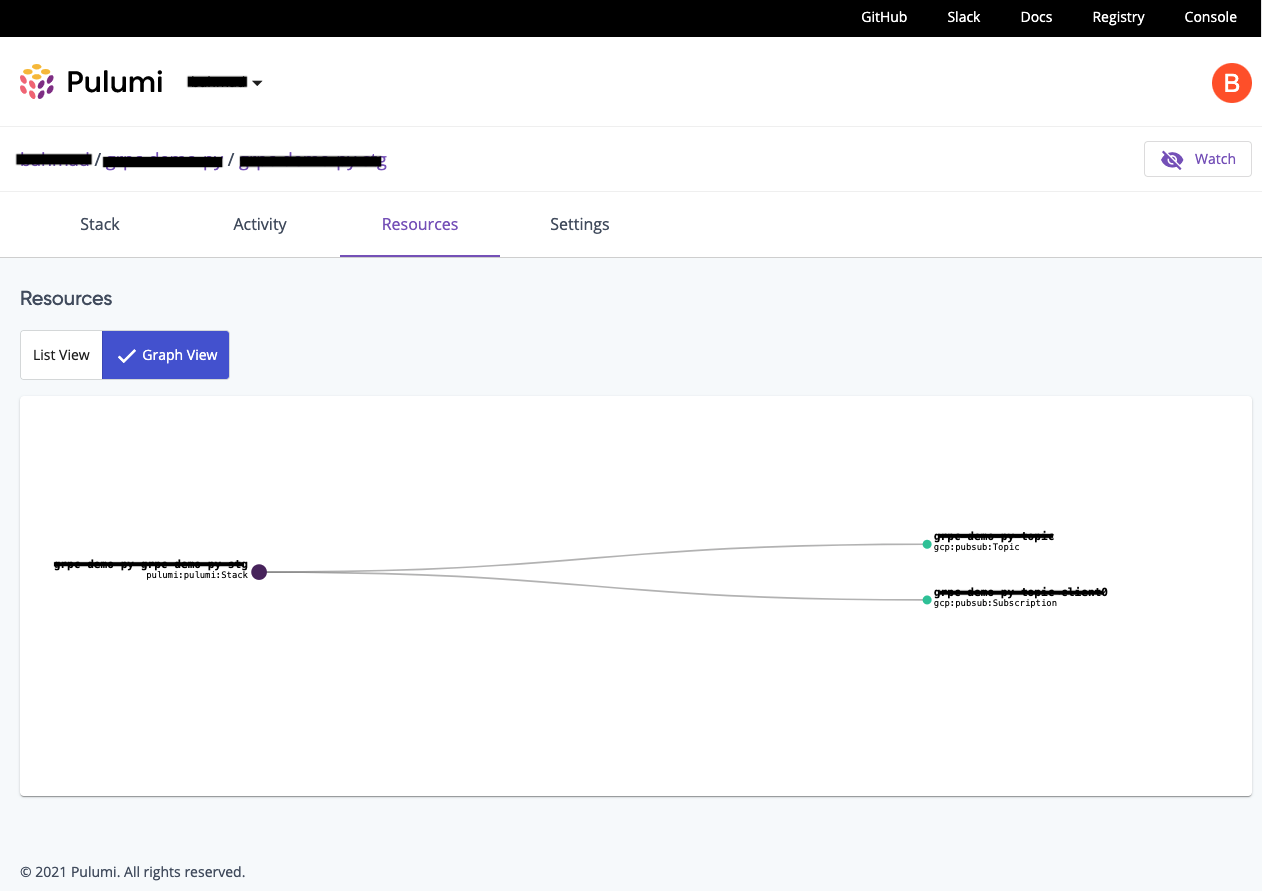Open the GitHub link in top bar
This screenshot has width=1262, height=891.
pos(884,17)
